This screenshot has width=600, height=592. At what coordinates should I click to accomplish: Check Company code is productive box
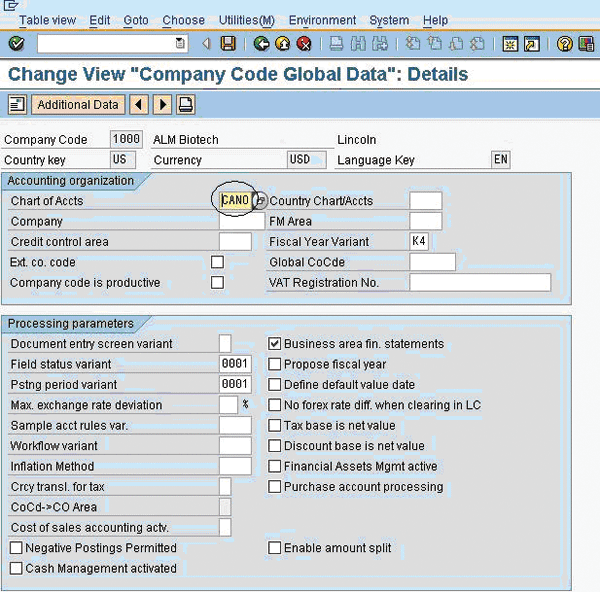click(x=217, y=283)
